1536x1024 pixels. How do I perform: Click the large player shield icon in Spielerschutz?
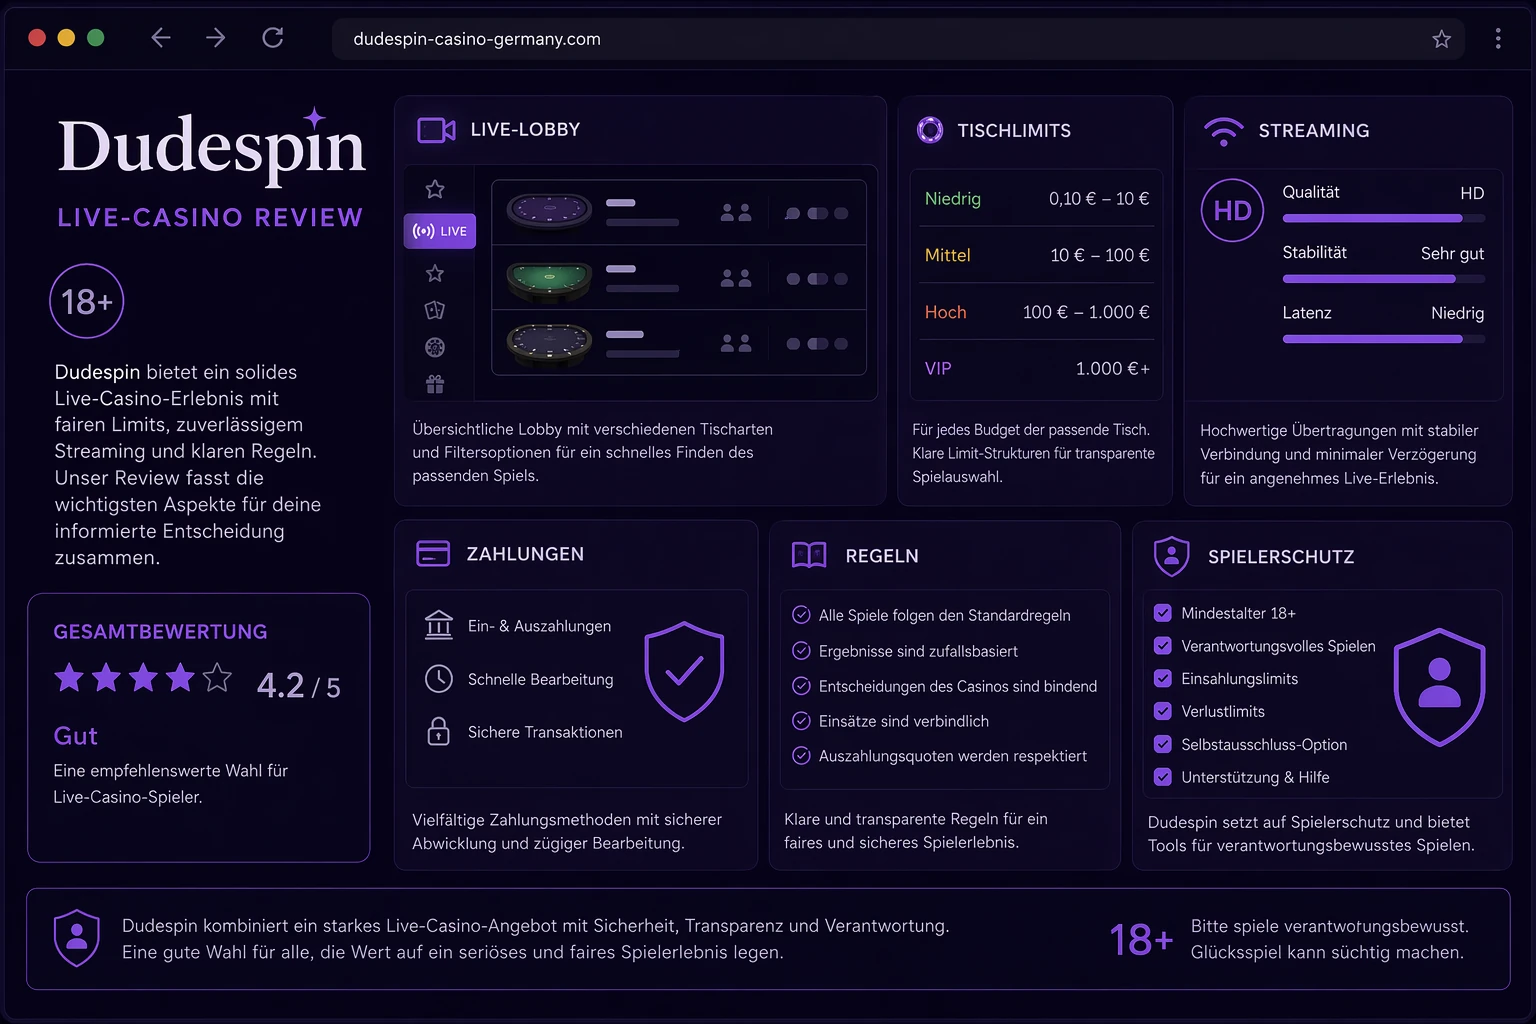coord(1439,687)
